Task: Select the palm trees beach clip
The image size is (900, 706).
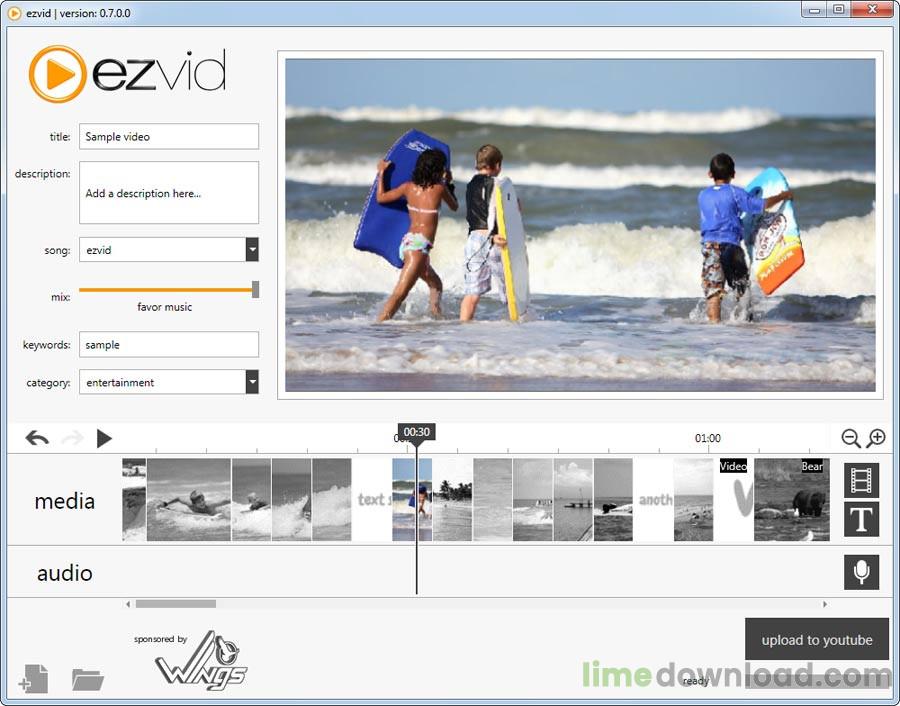Action: 452,499
